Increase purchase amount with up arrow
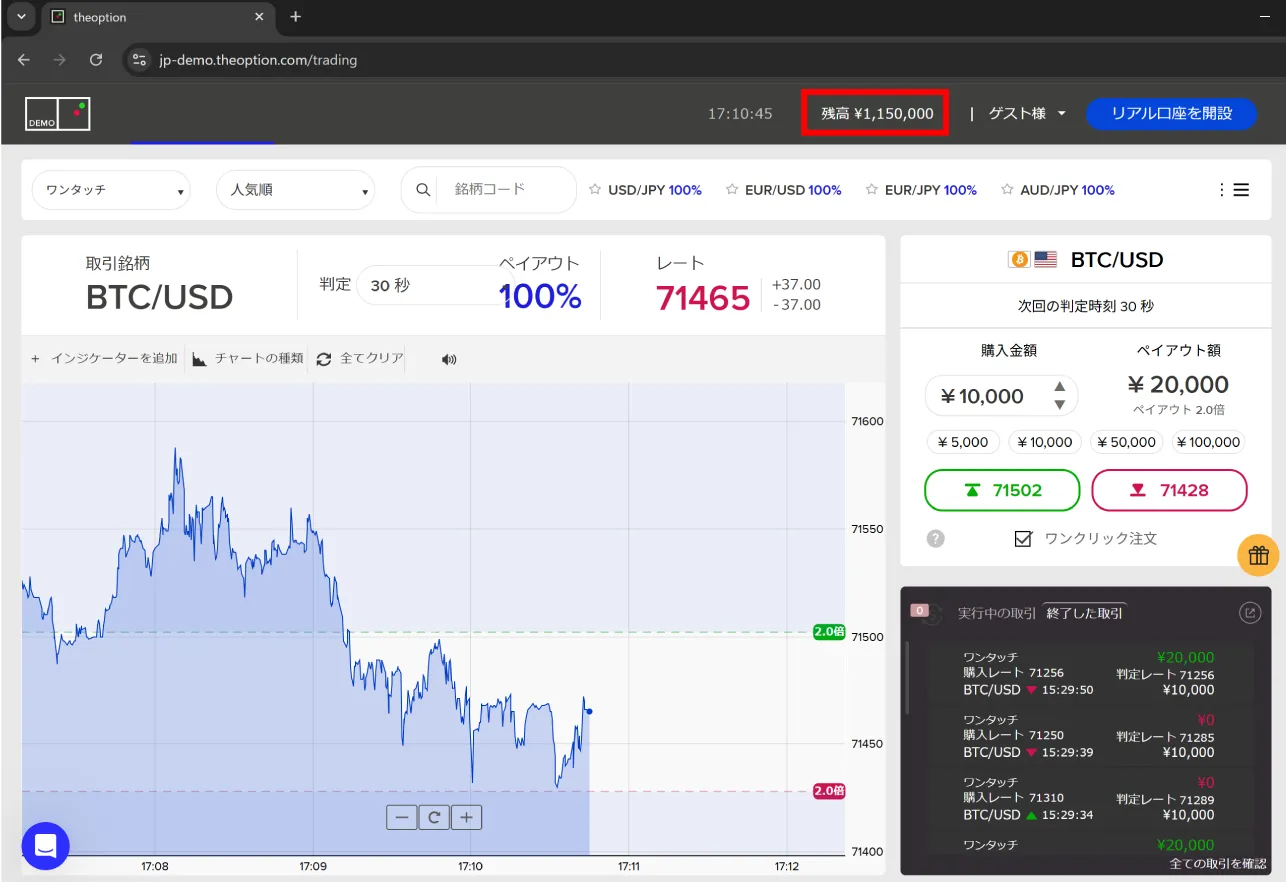 pyautogui.click(x=1060, y=386)
